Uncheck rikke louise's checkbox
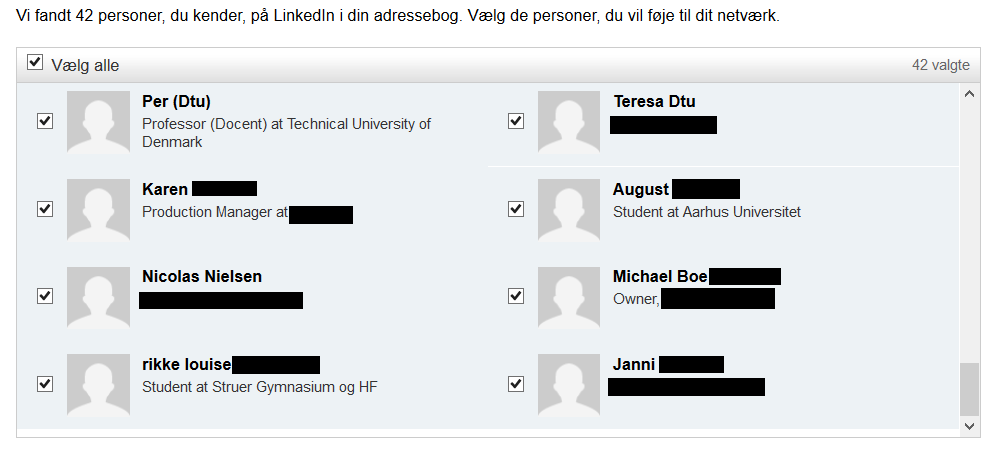Viewport: 991px width, 451px height. tap(44, 384)
